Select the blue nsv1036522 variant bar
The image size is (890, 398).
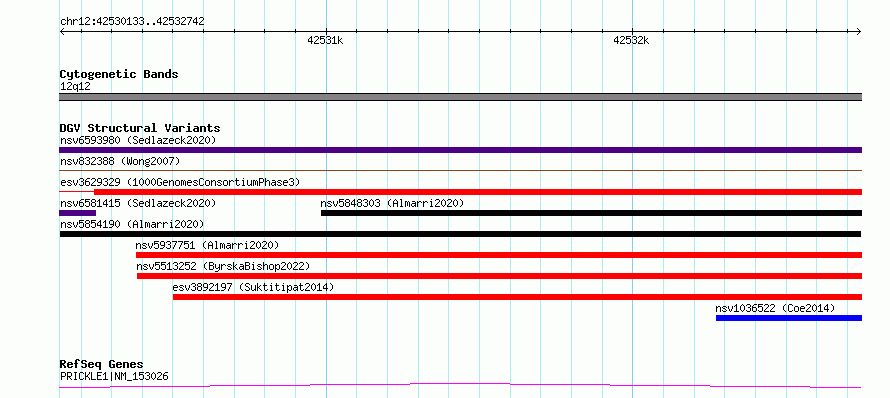click(789, 318)
